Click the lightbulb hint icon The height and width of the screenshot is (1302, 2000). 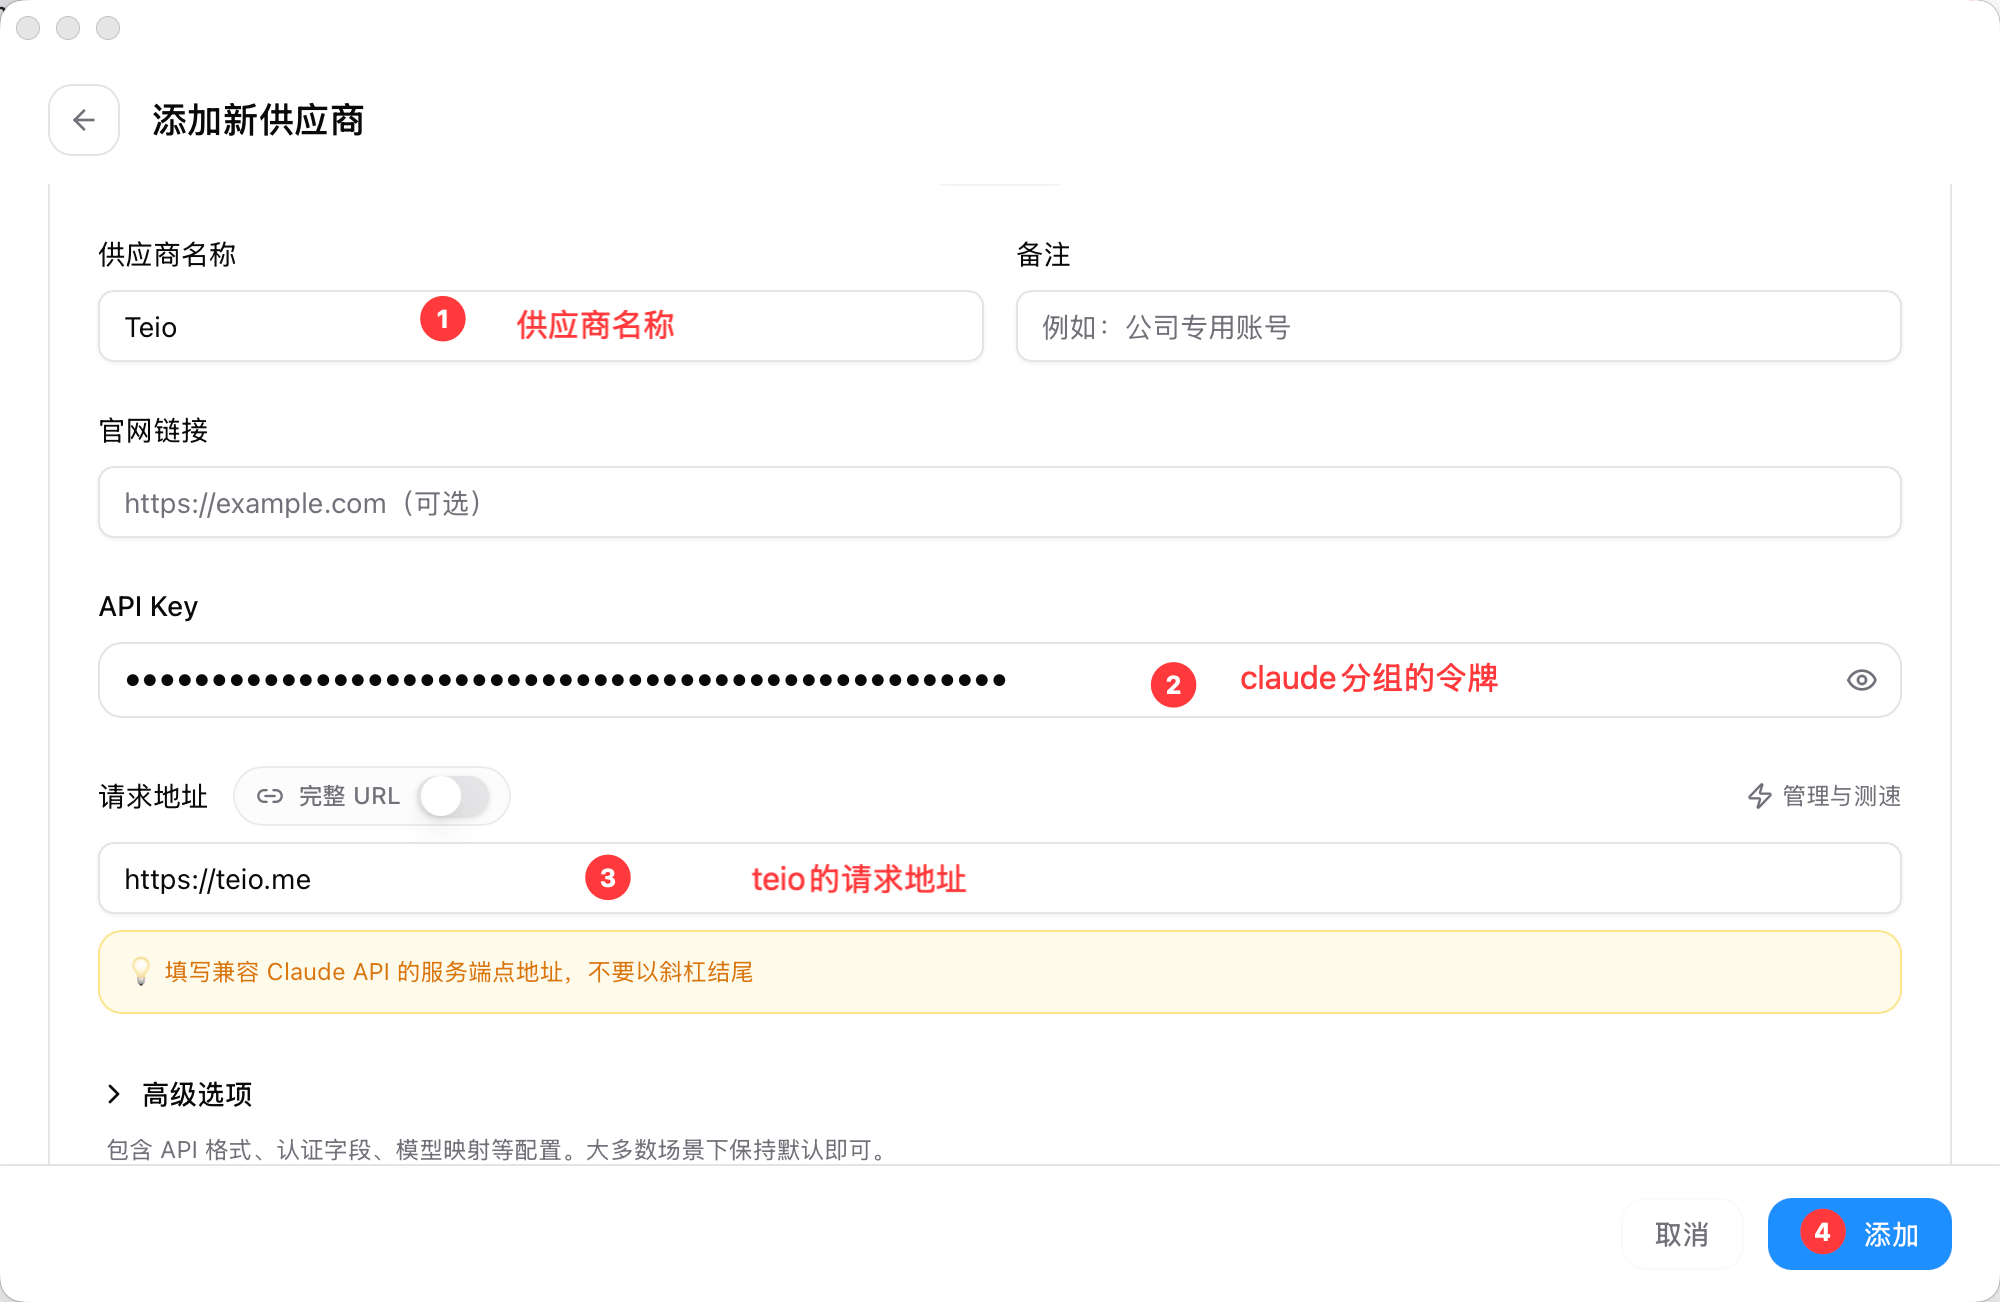tap(141, 971)
